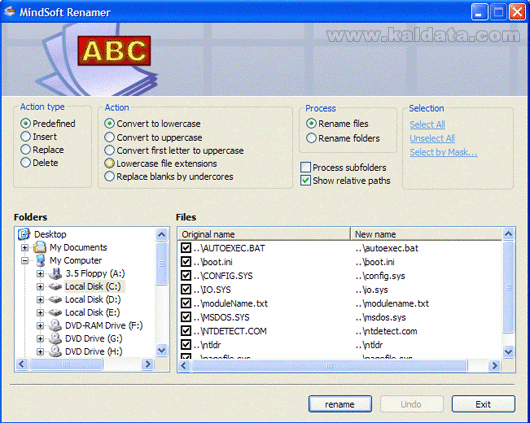The height and width of the screenshot is (423, 530).
Task: Select the Desktop tree label
Action: tap(50, 234)
